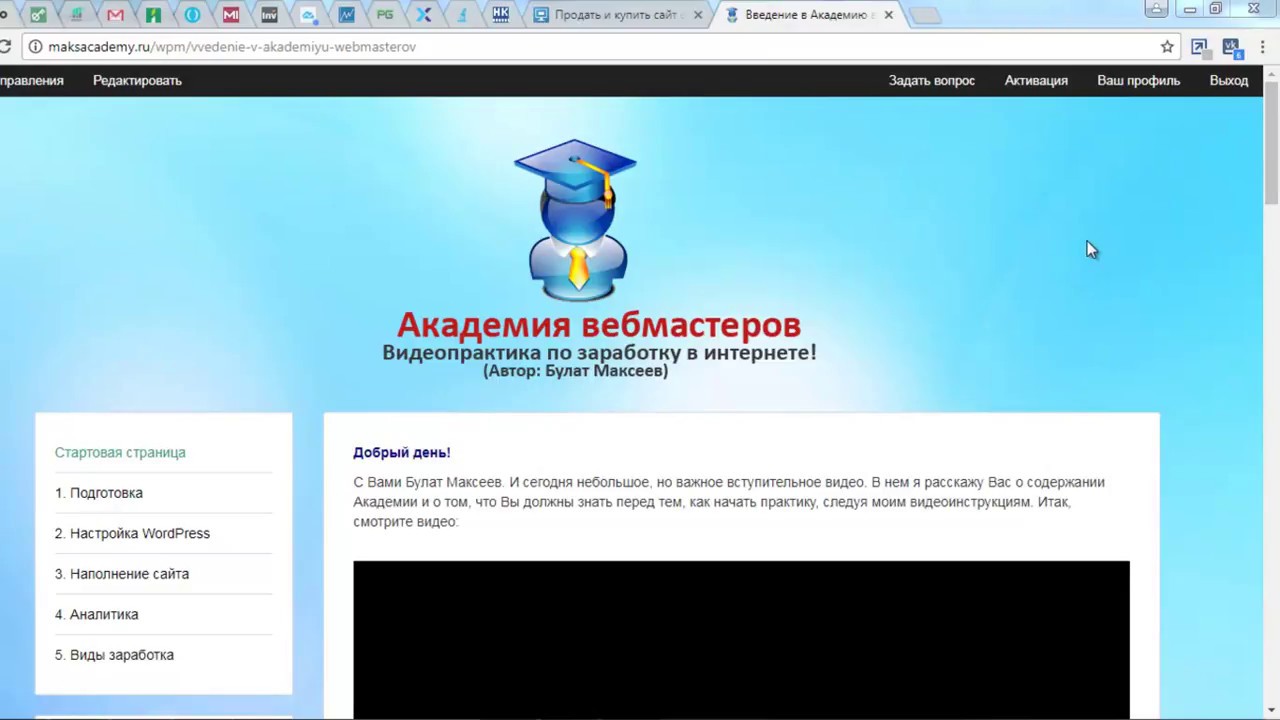Open the tab with cloud icon
1280x720 pixels.
[308, 15]
